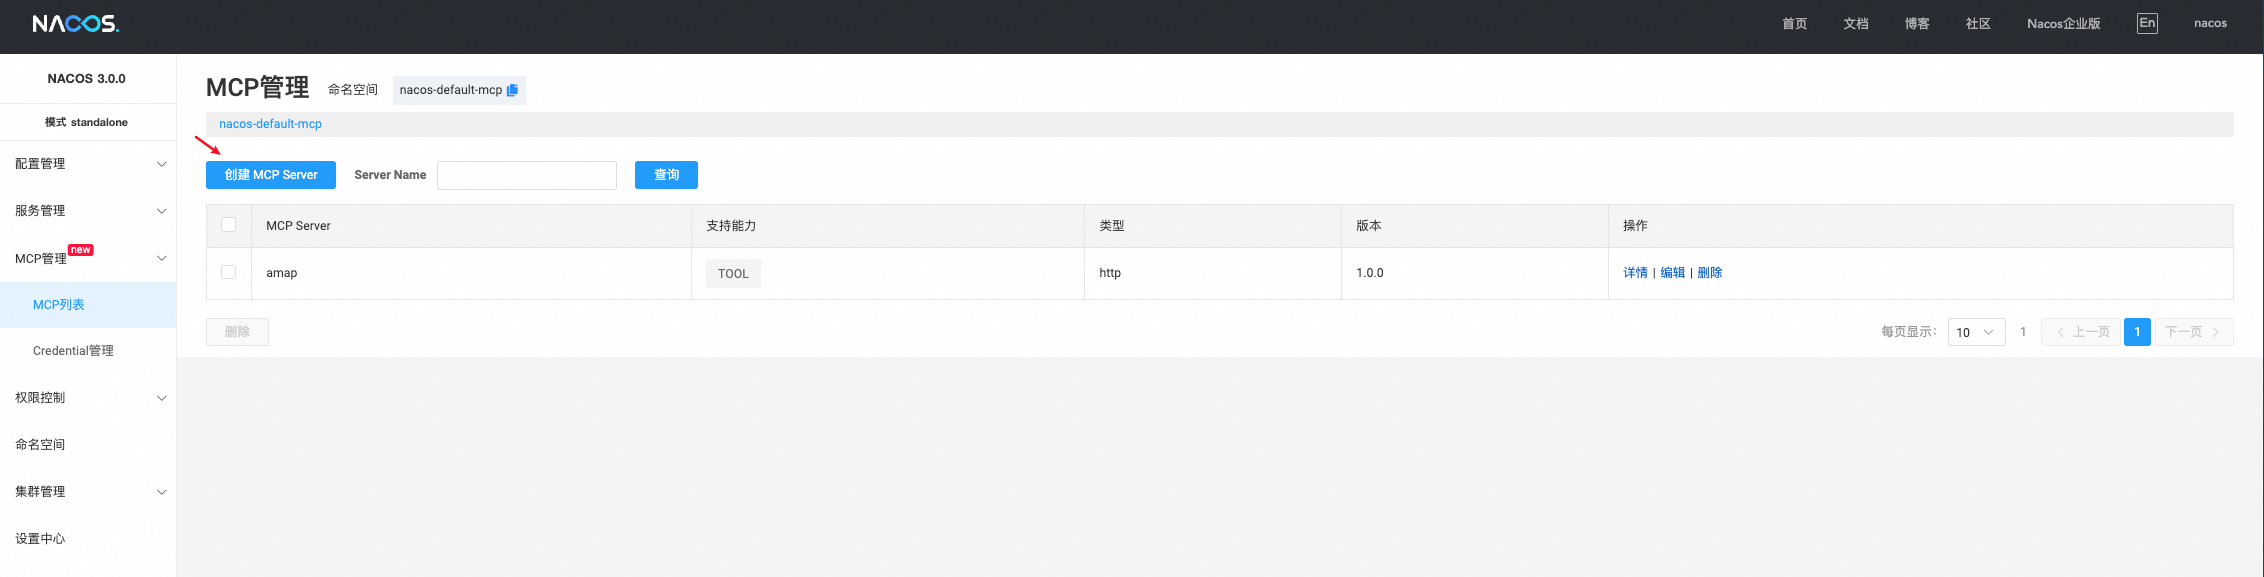Open 详情 for the amap server
The width and height of the screenshot is (2264, 577).
click(x=1635, y=273)
